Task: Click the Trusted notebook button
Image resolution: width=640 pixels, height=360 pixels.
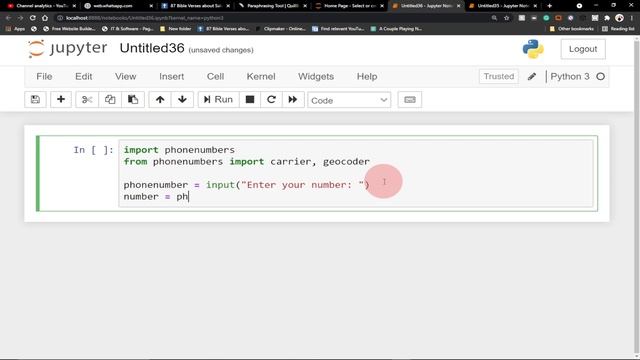Action: [x=499, y=76]
